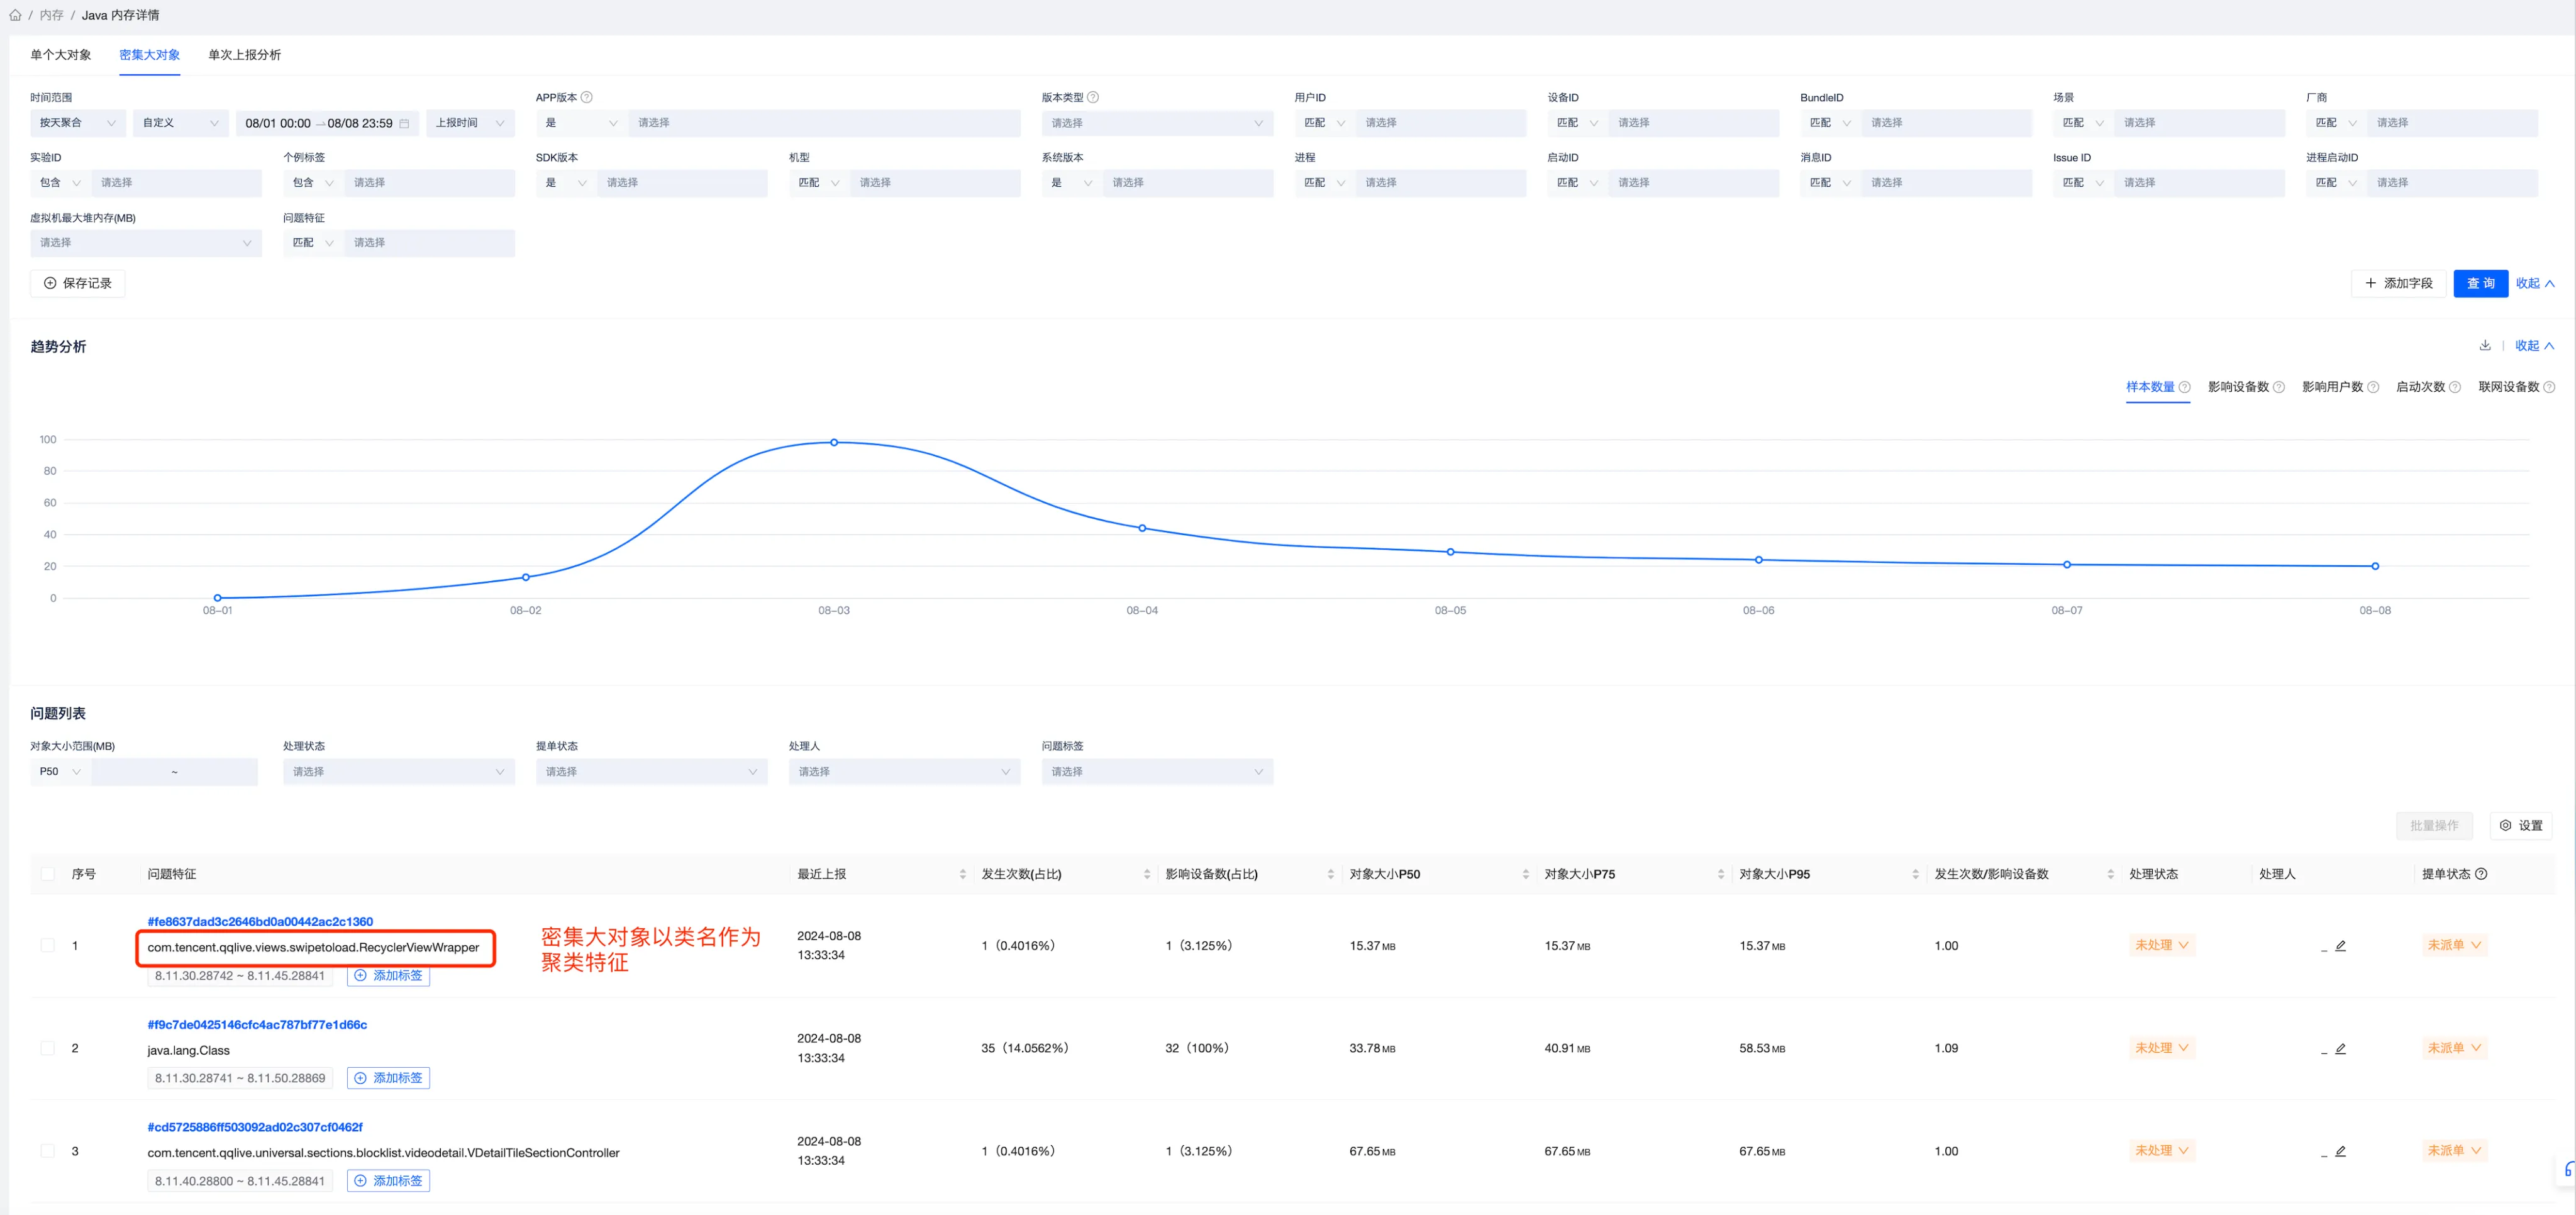
Task: Select the 影响设备数 chart metric tab
Action: 2238,387
